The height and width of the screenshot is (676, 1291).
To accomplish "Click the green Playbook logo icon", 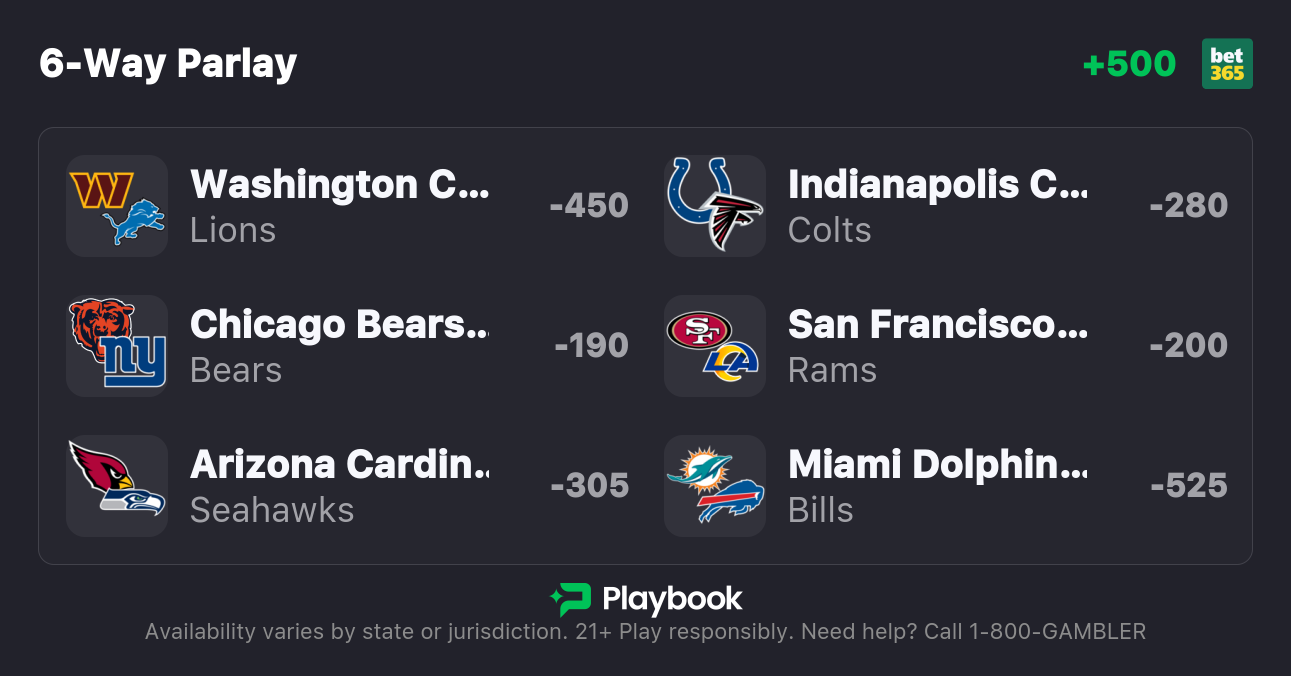I will pyautogui.click(x=570, y=599).
